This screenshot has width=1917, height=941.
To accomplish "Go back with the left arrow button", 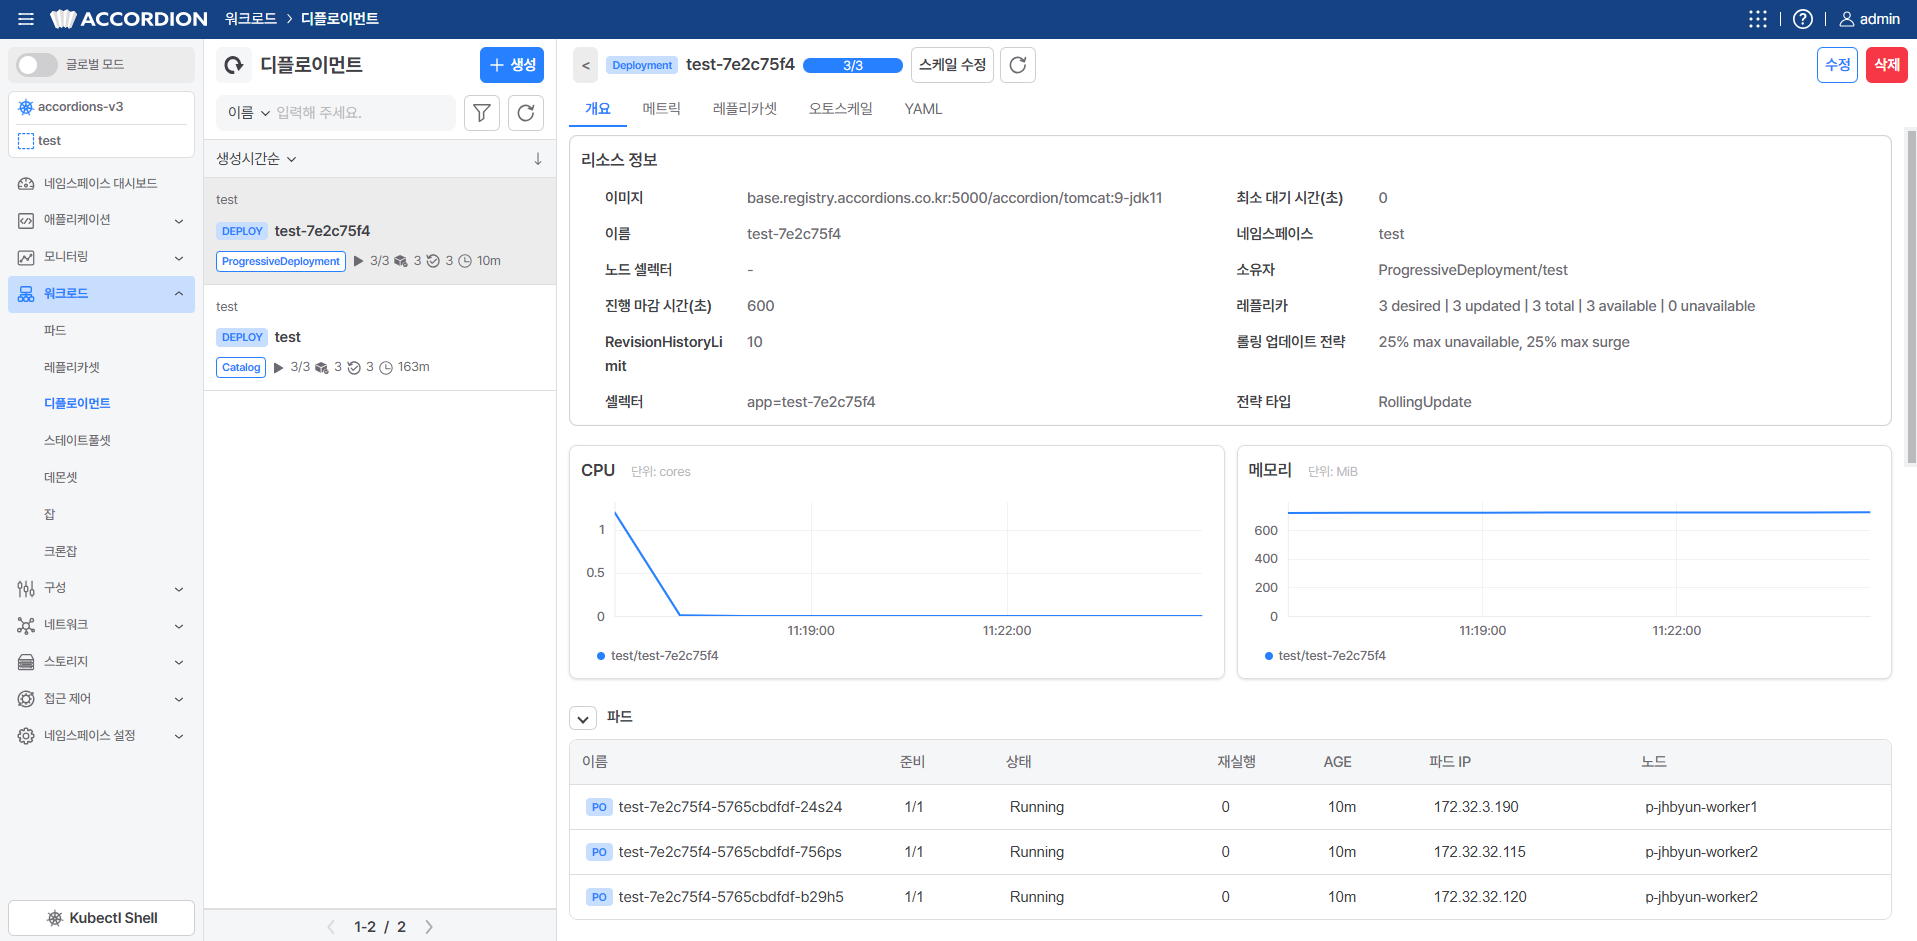I will pos(586,65).
